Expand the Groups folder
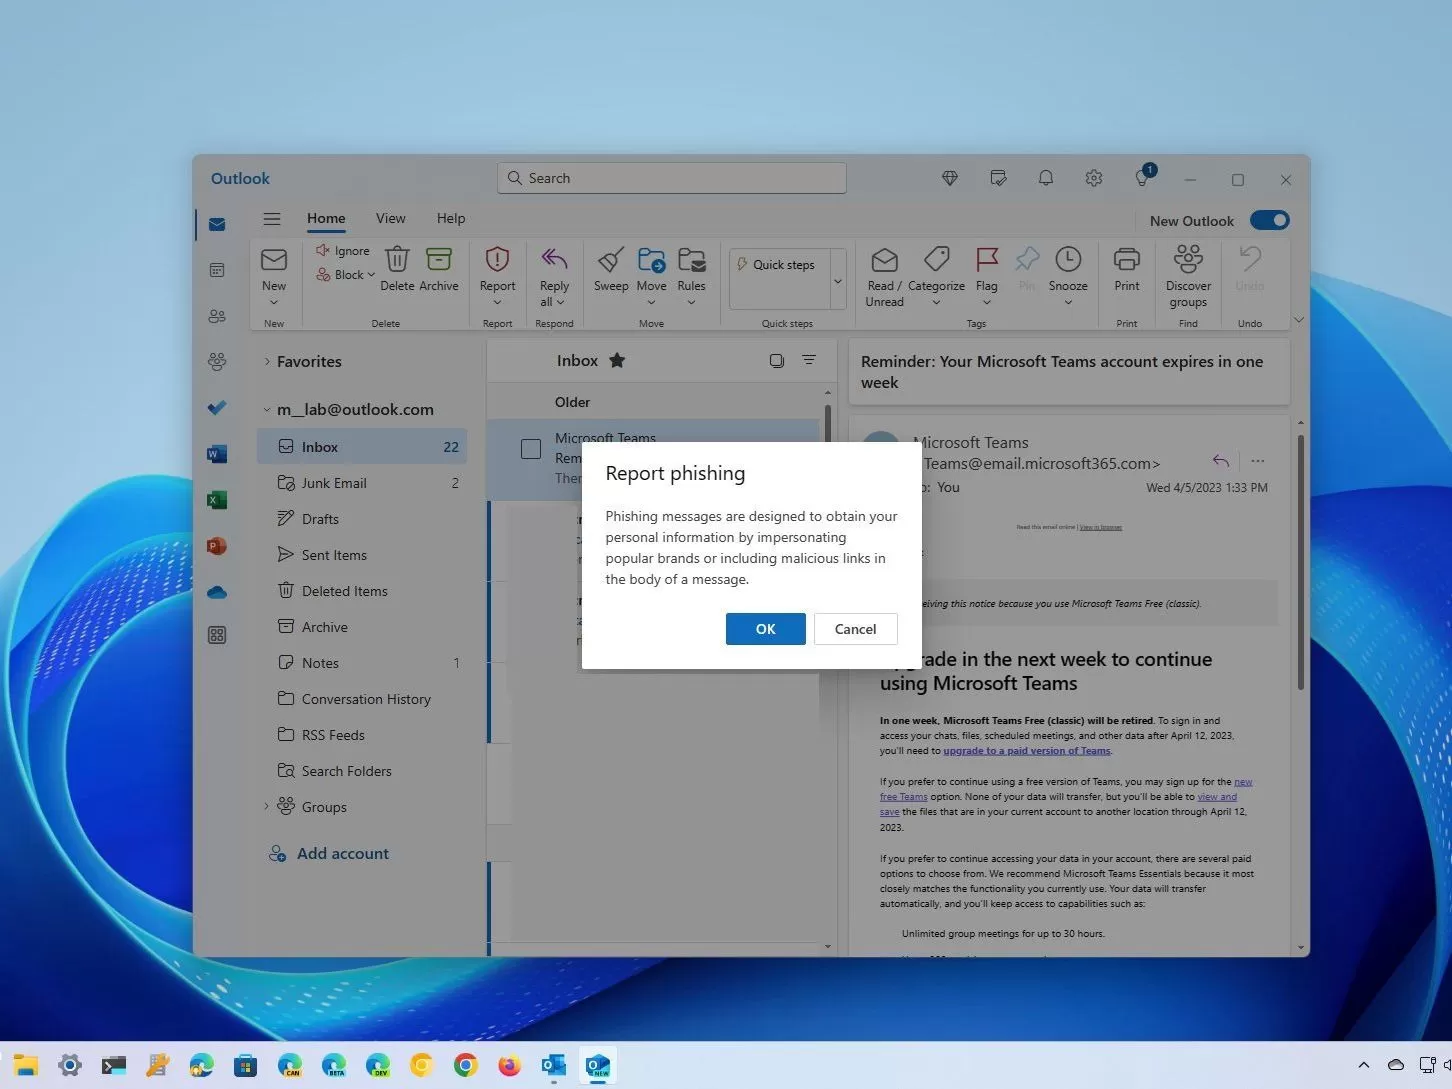The height and width of the screenshot is (1089, 1452). [x=266, y=806]
